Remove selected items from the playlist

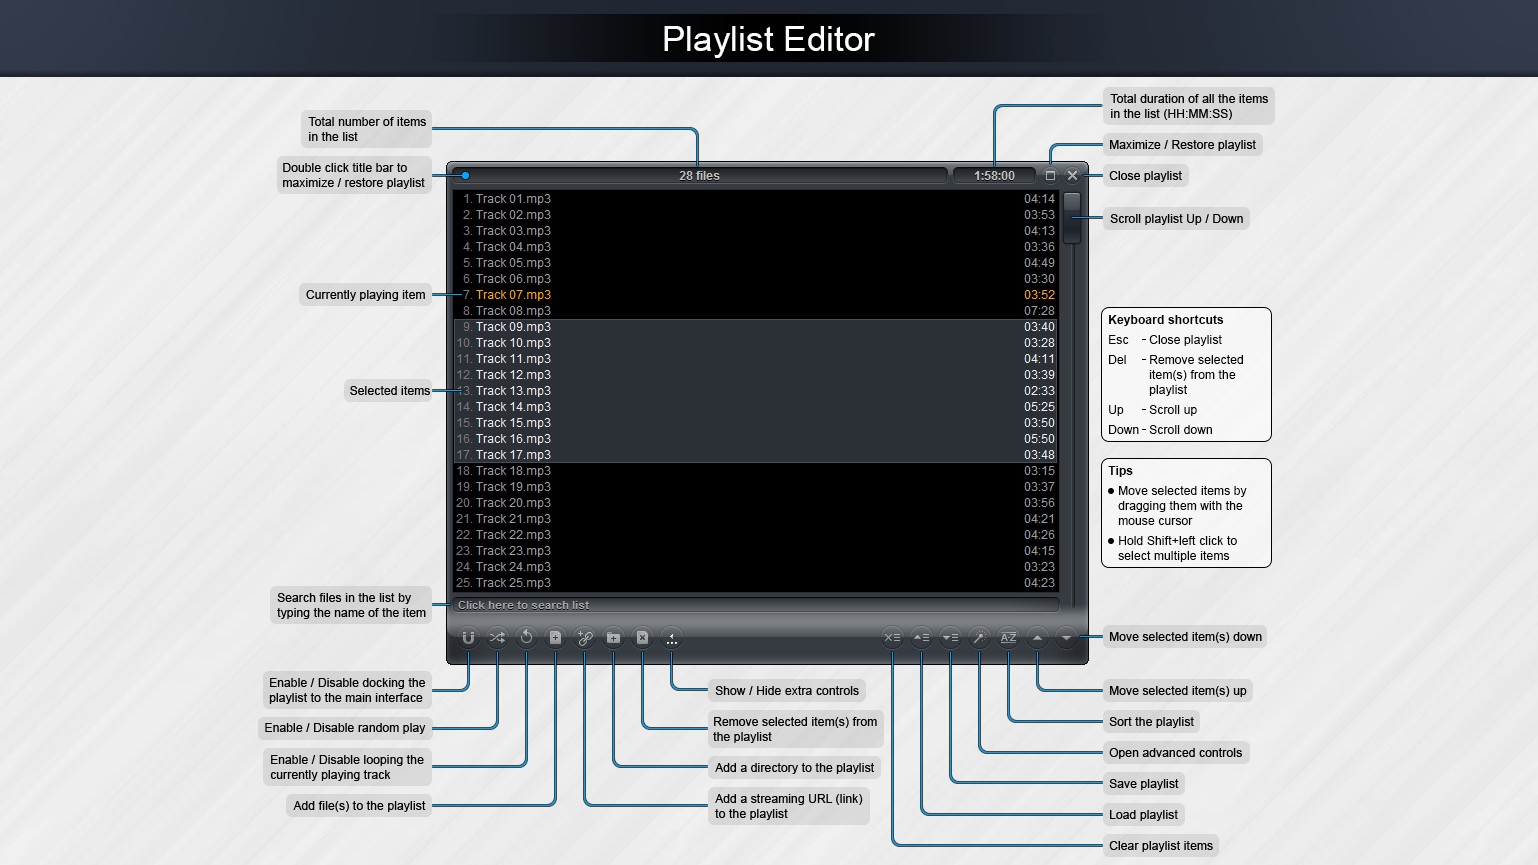(641, 637)
